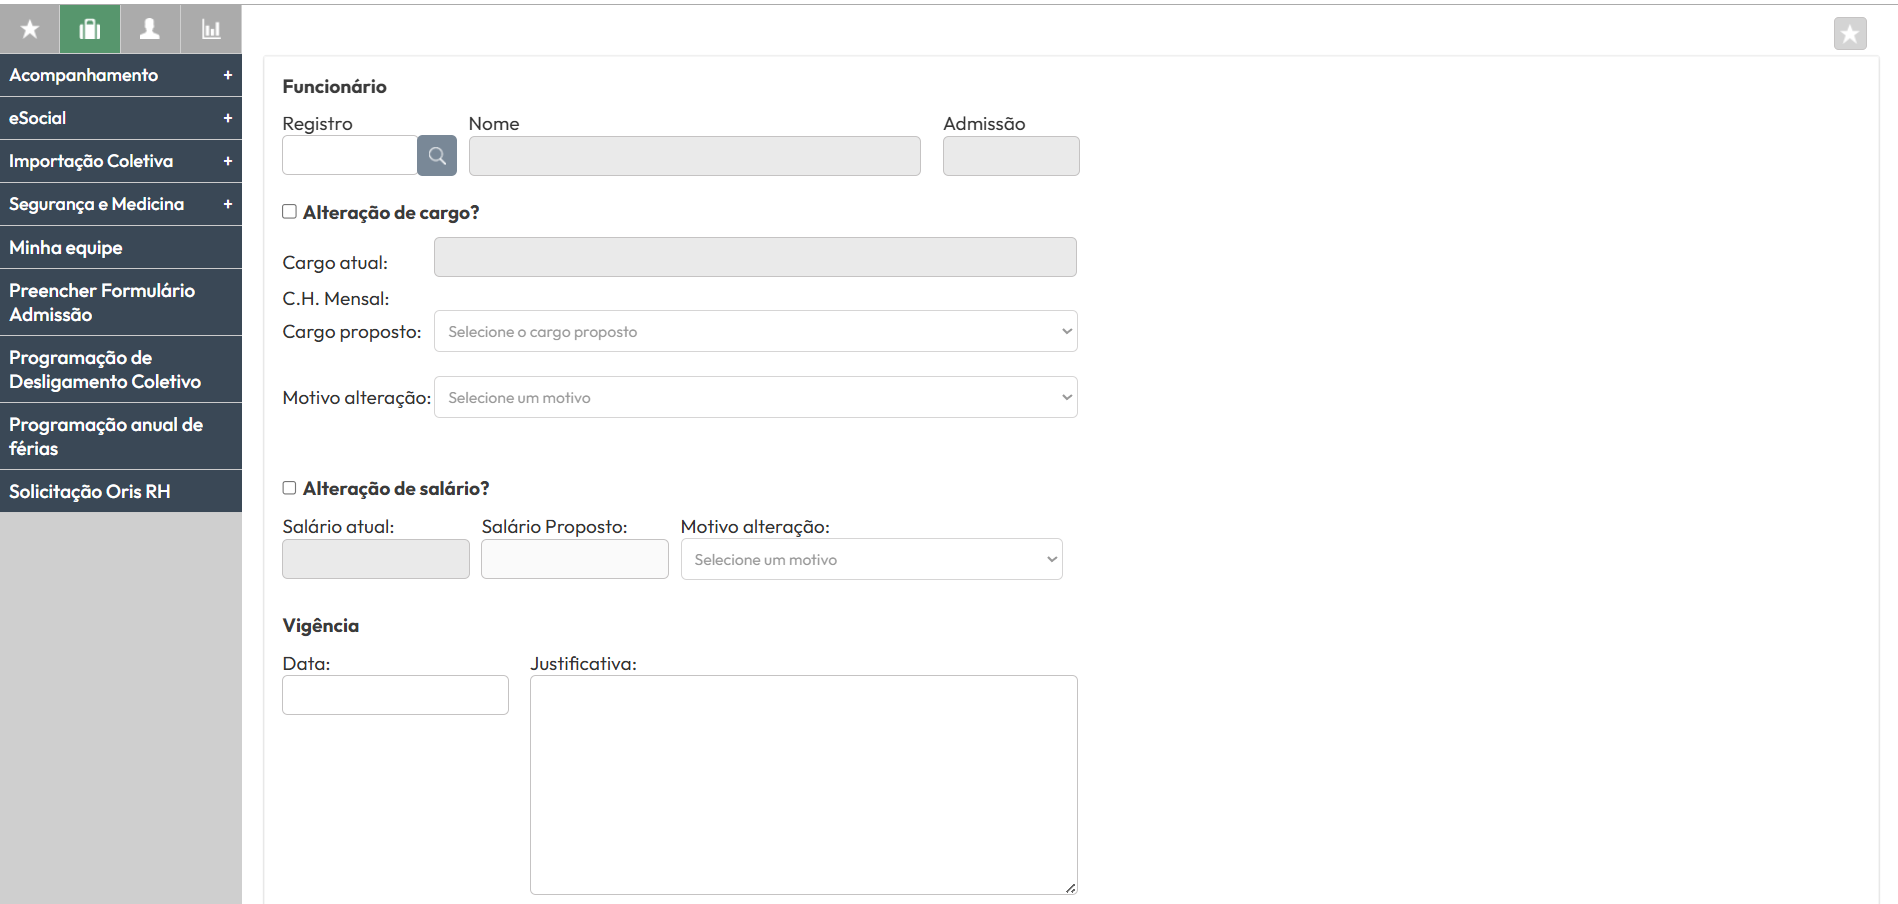The image size is (1898, 904).
Task: Open Motivo alteração dropdown under cargo
Action: click(756, 397)
